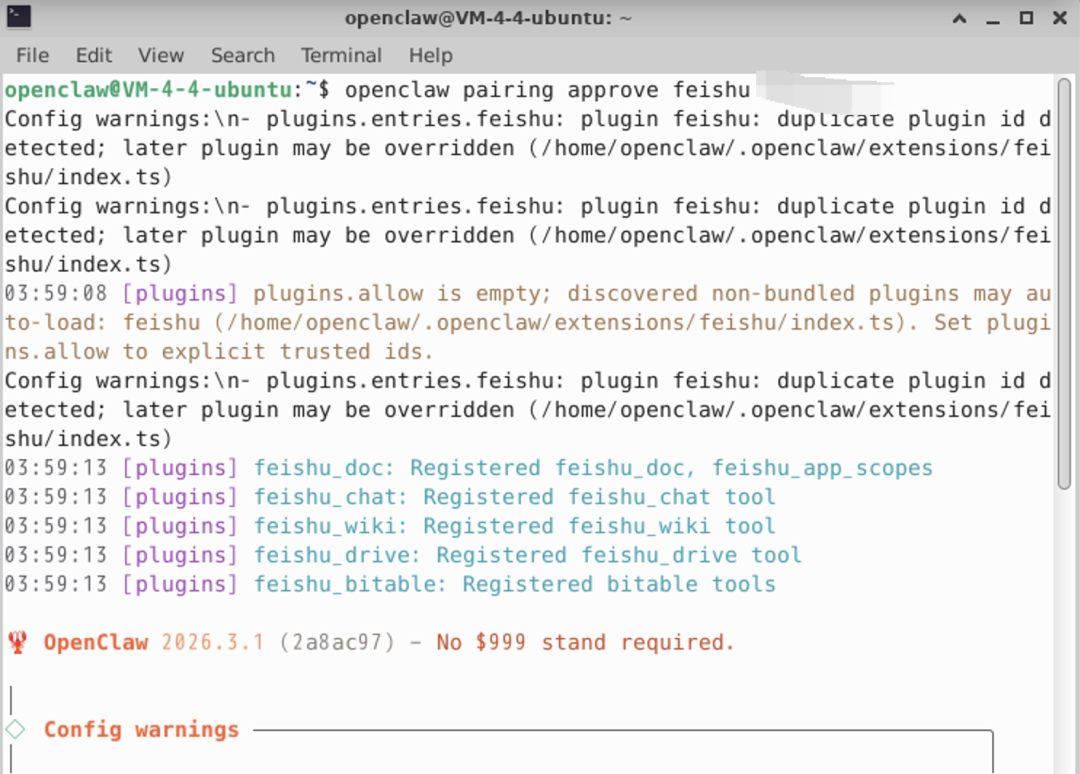Show the Terminal menu
Viewport: 1080px width, 774px height.
[x=341, y=55]
